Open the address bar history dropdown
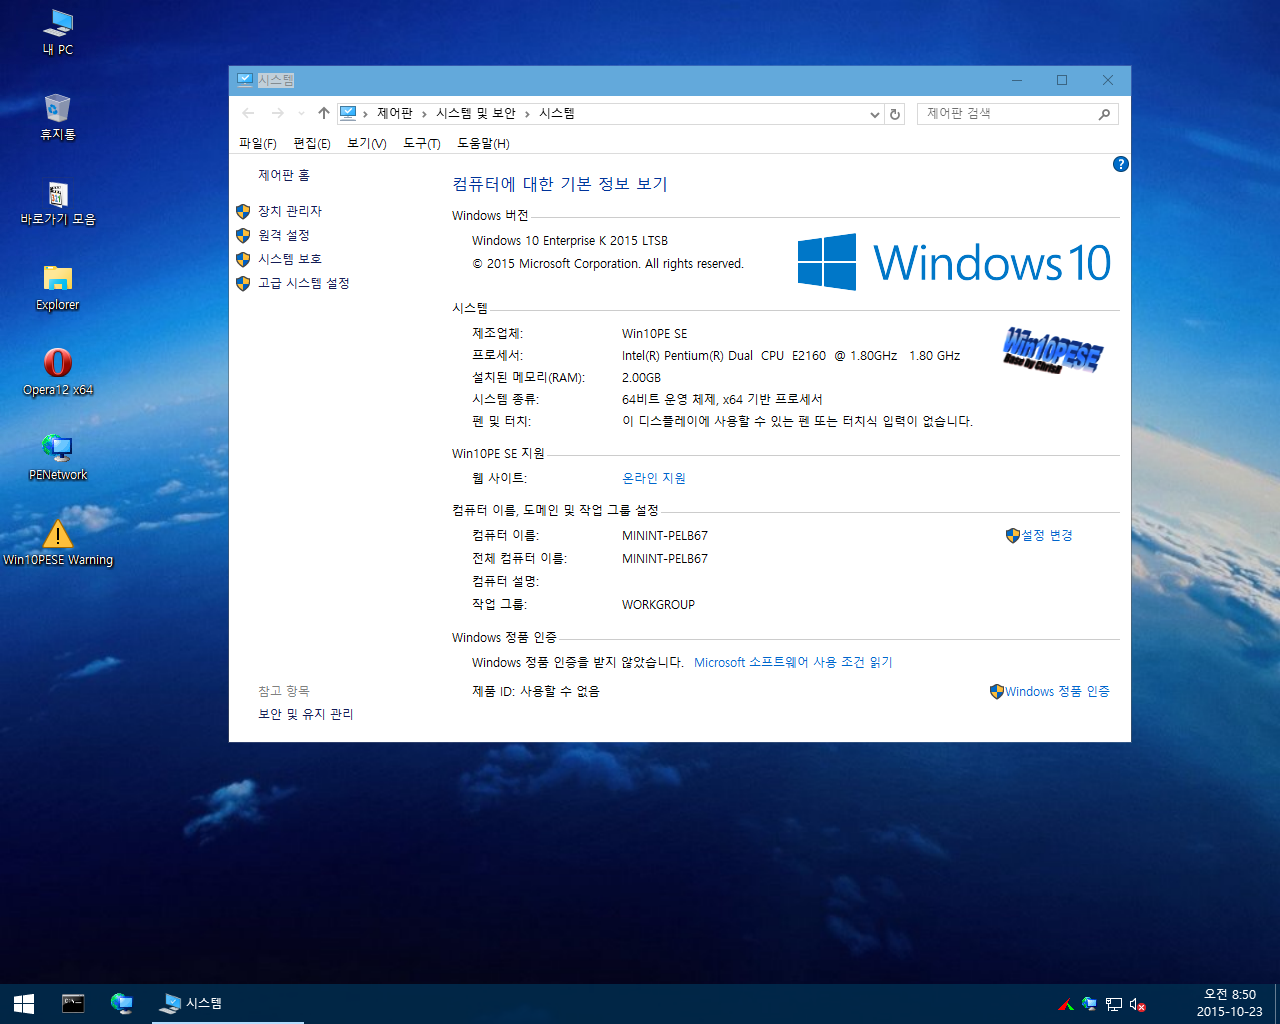Screen dimensions: 1280x1024 875,114
